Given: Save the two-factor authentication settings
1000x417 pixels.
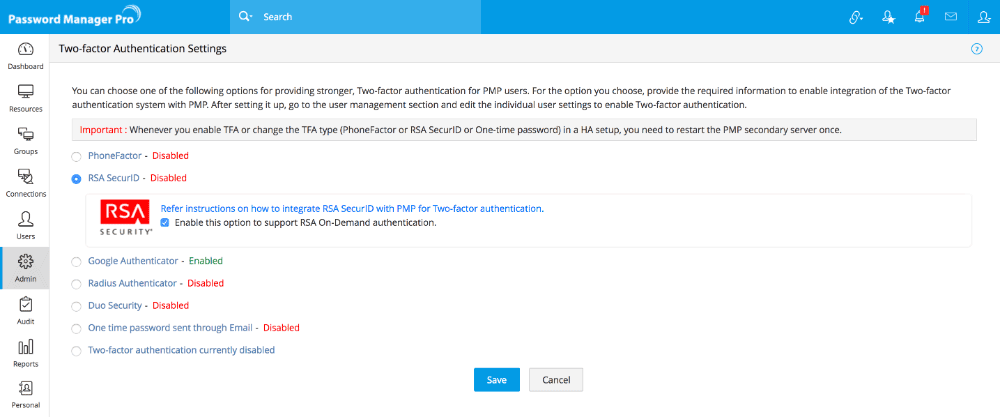Looking at the screenshot, I should 496,380.
